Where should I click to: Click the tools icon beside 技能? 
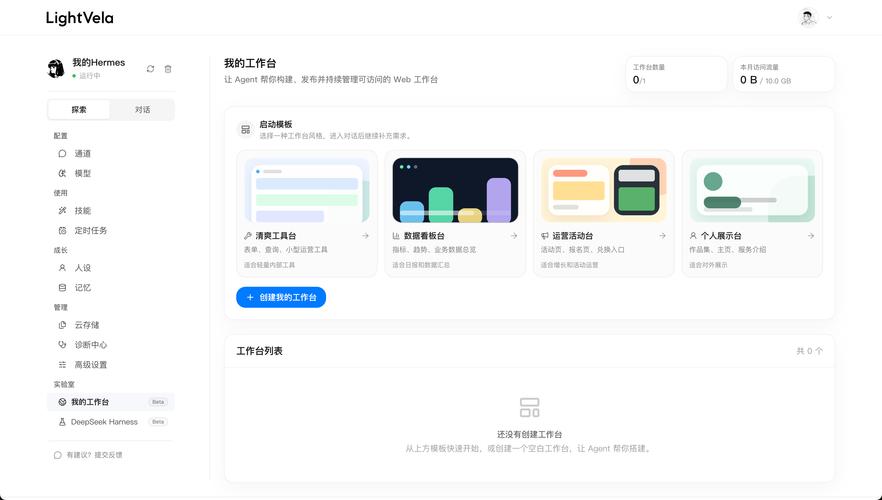pyautogui.click(x=62, y=210)
